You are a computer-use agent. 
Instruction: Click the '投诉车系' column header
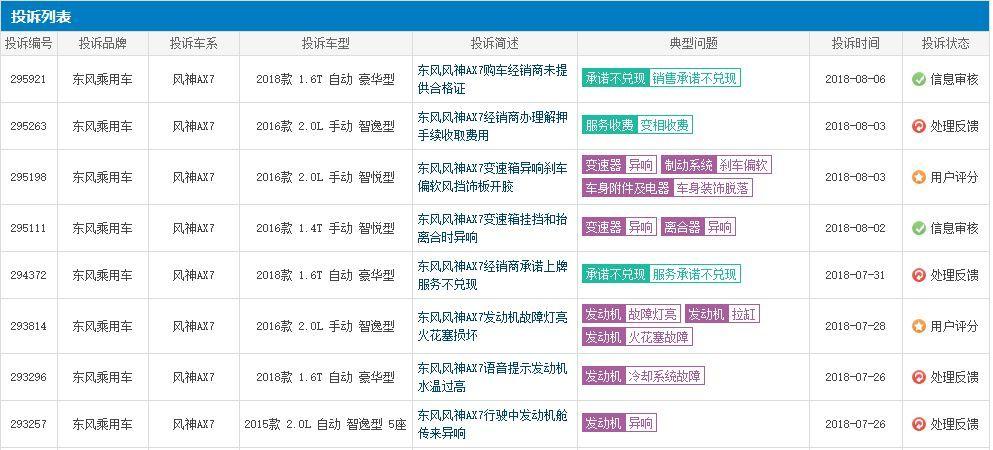[194, 44]
